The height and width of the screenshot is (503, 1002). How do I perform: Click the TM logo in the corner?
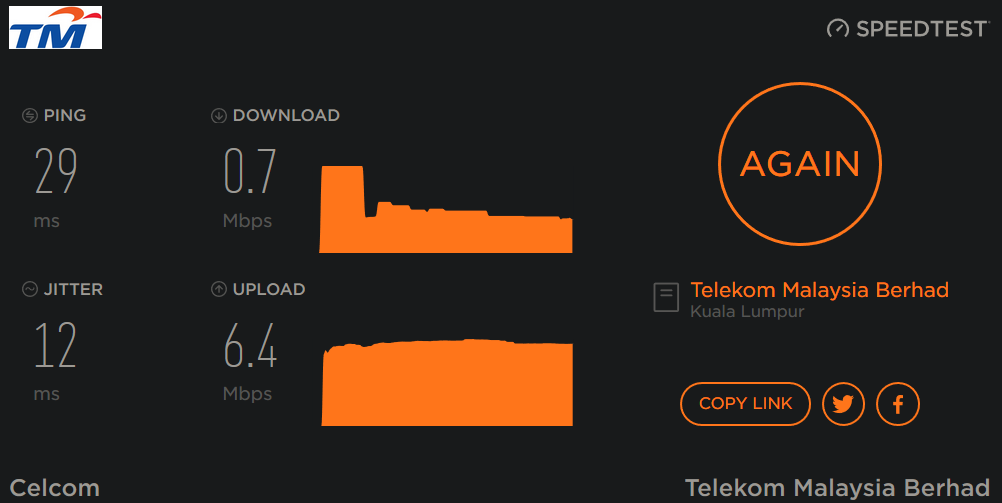pos(56,28)
